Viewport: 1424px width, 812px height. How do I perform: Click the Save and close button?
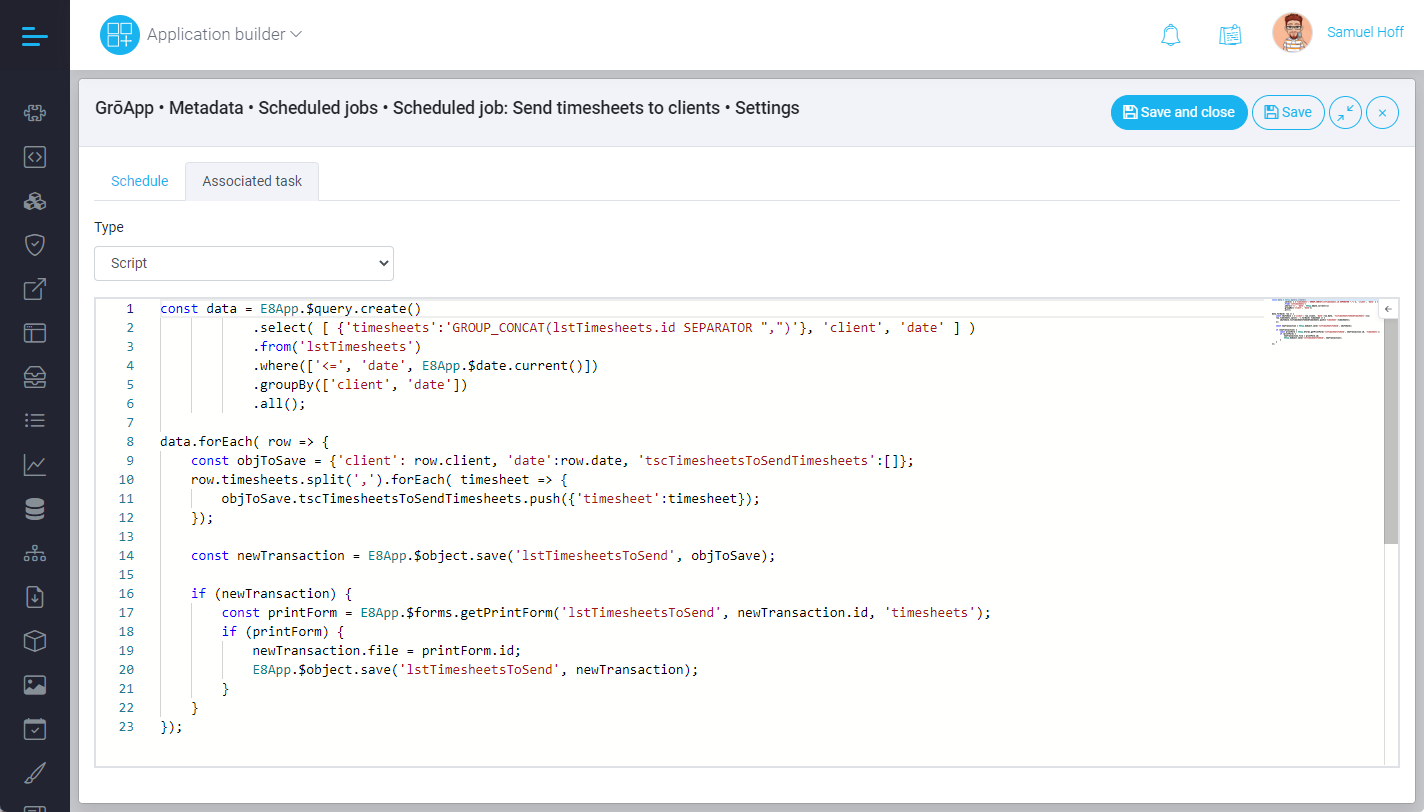click(x=1178, y=112)
